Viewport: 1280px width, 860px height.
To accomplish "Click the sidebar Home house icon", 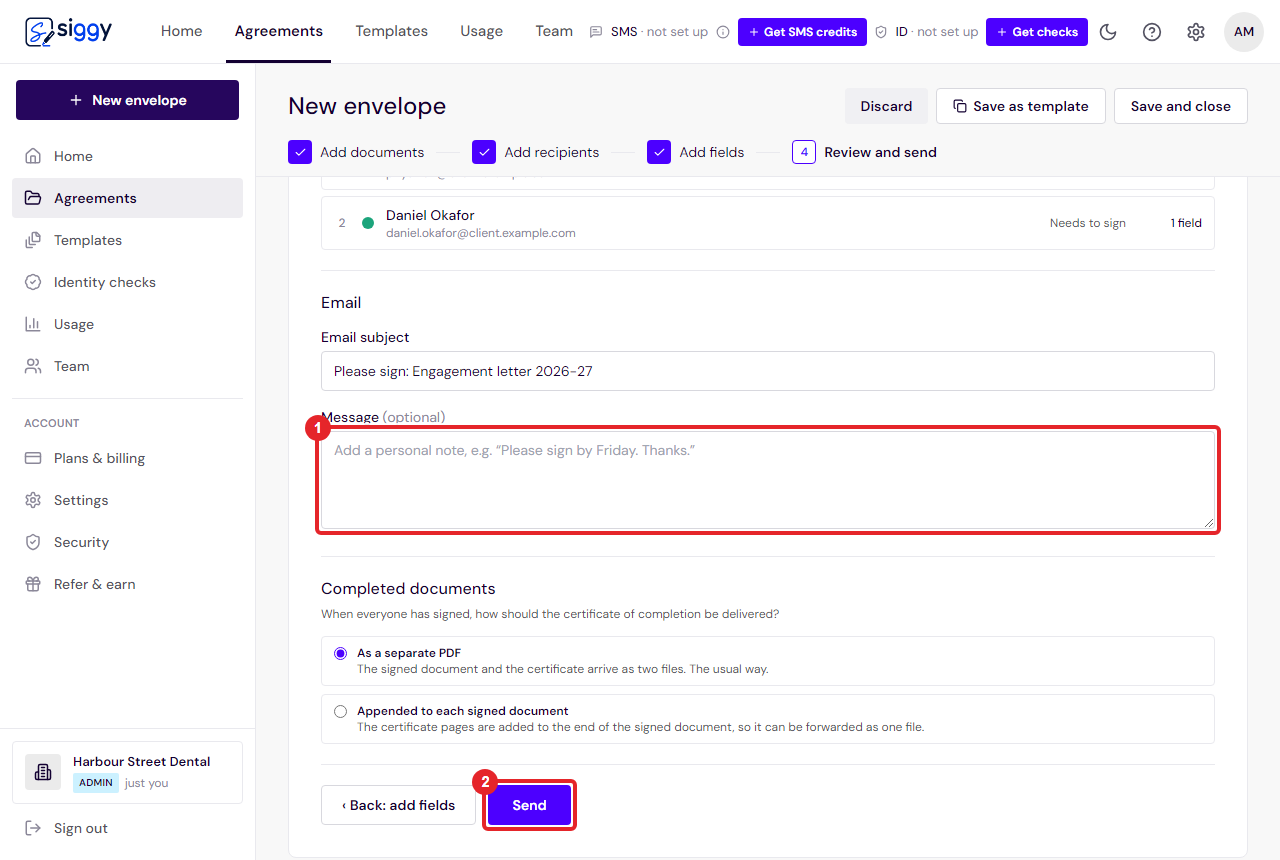I will [33, 156].
